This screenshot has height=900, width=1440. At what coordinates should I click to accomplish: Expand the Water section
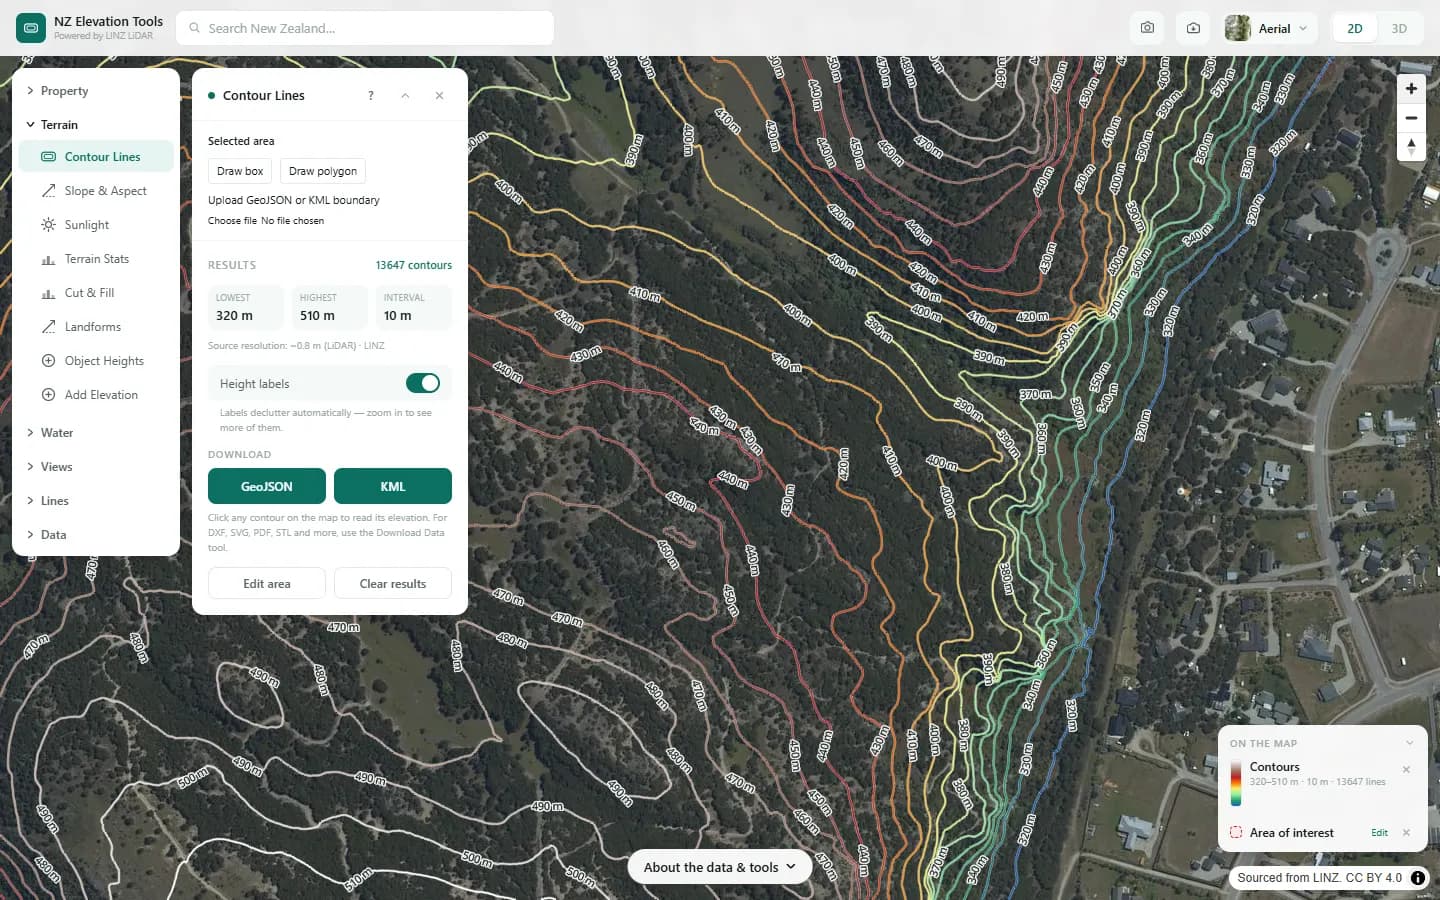96,433
